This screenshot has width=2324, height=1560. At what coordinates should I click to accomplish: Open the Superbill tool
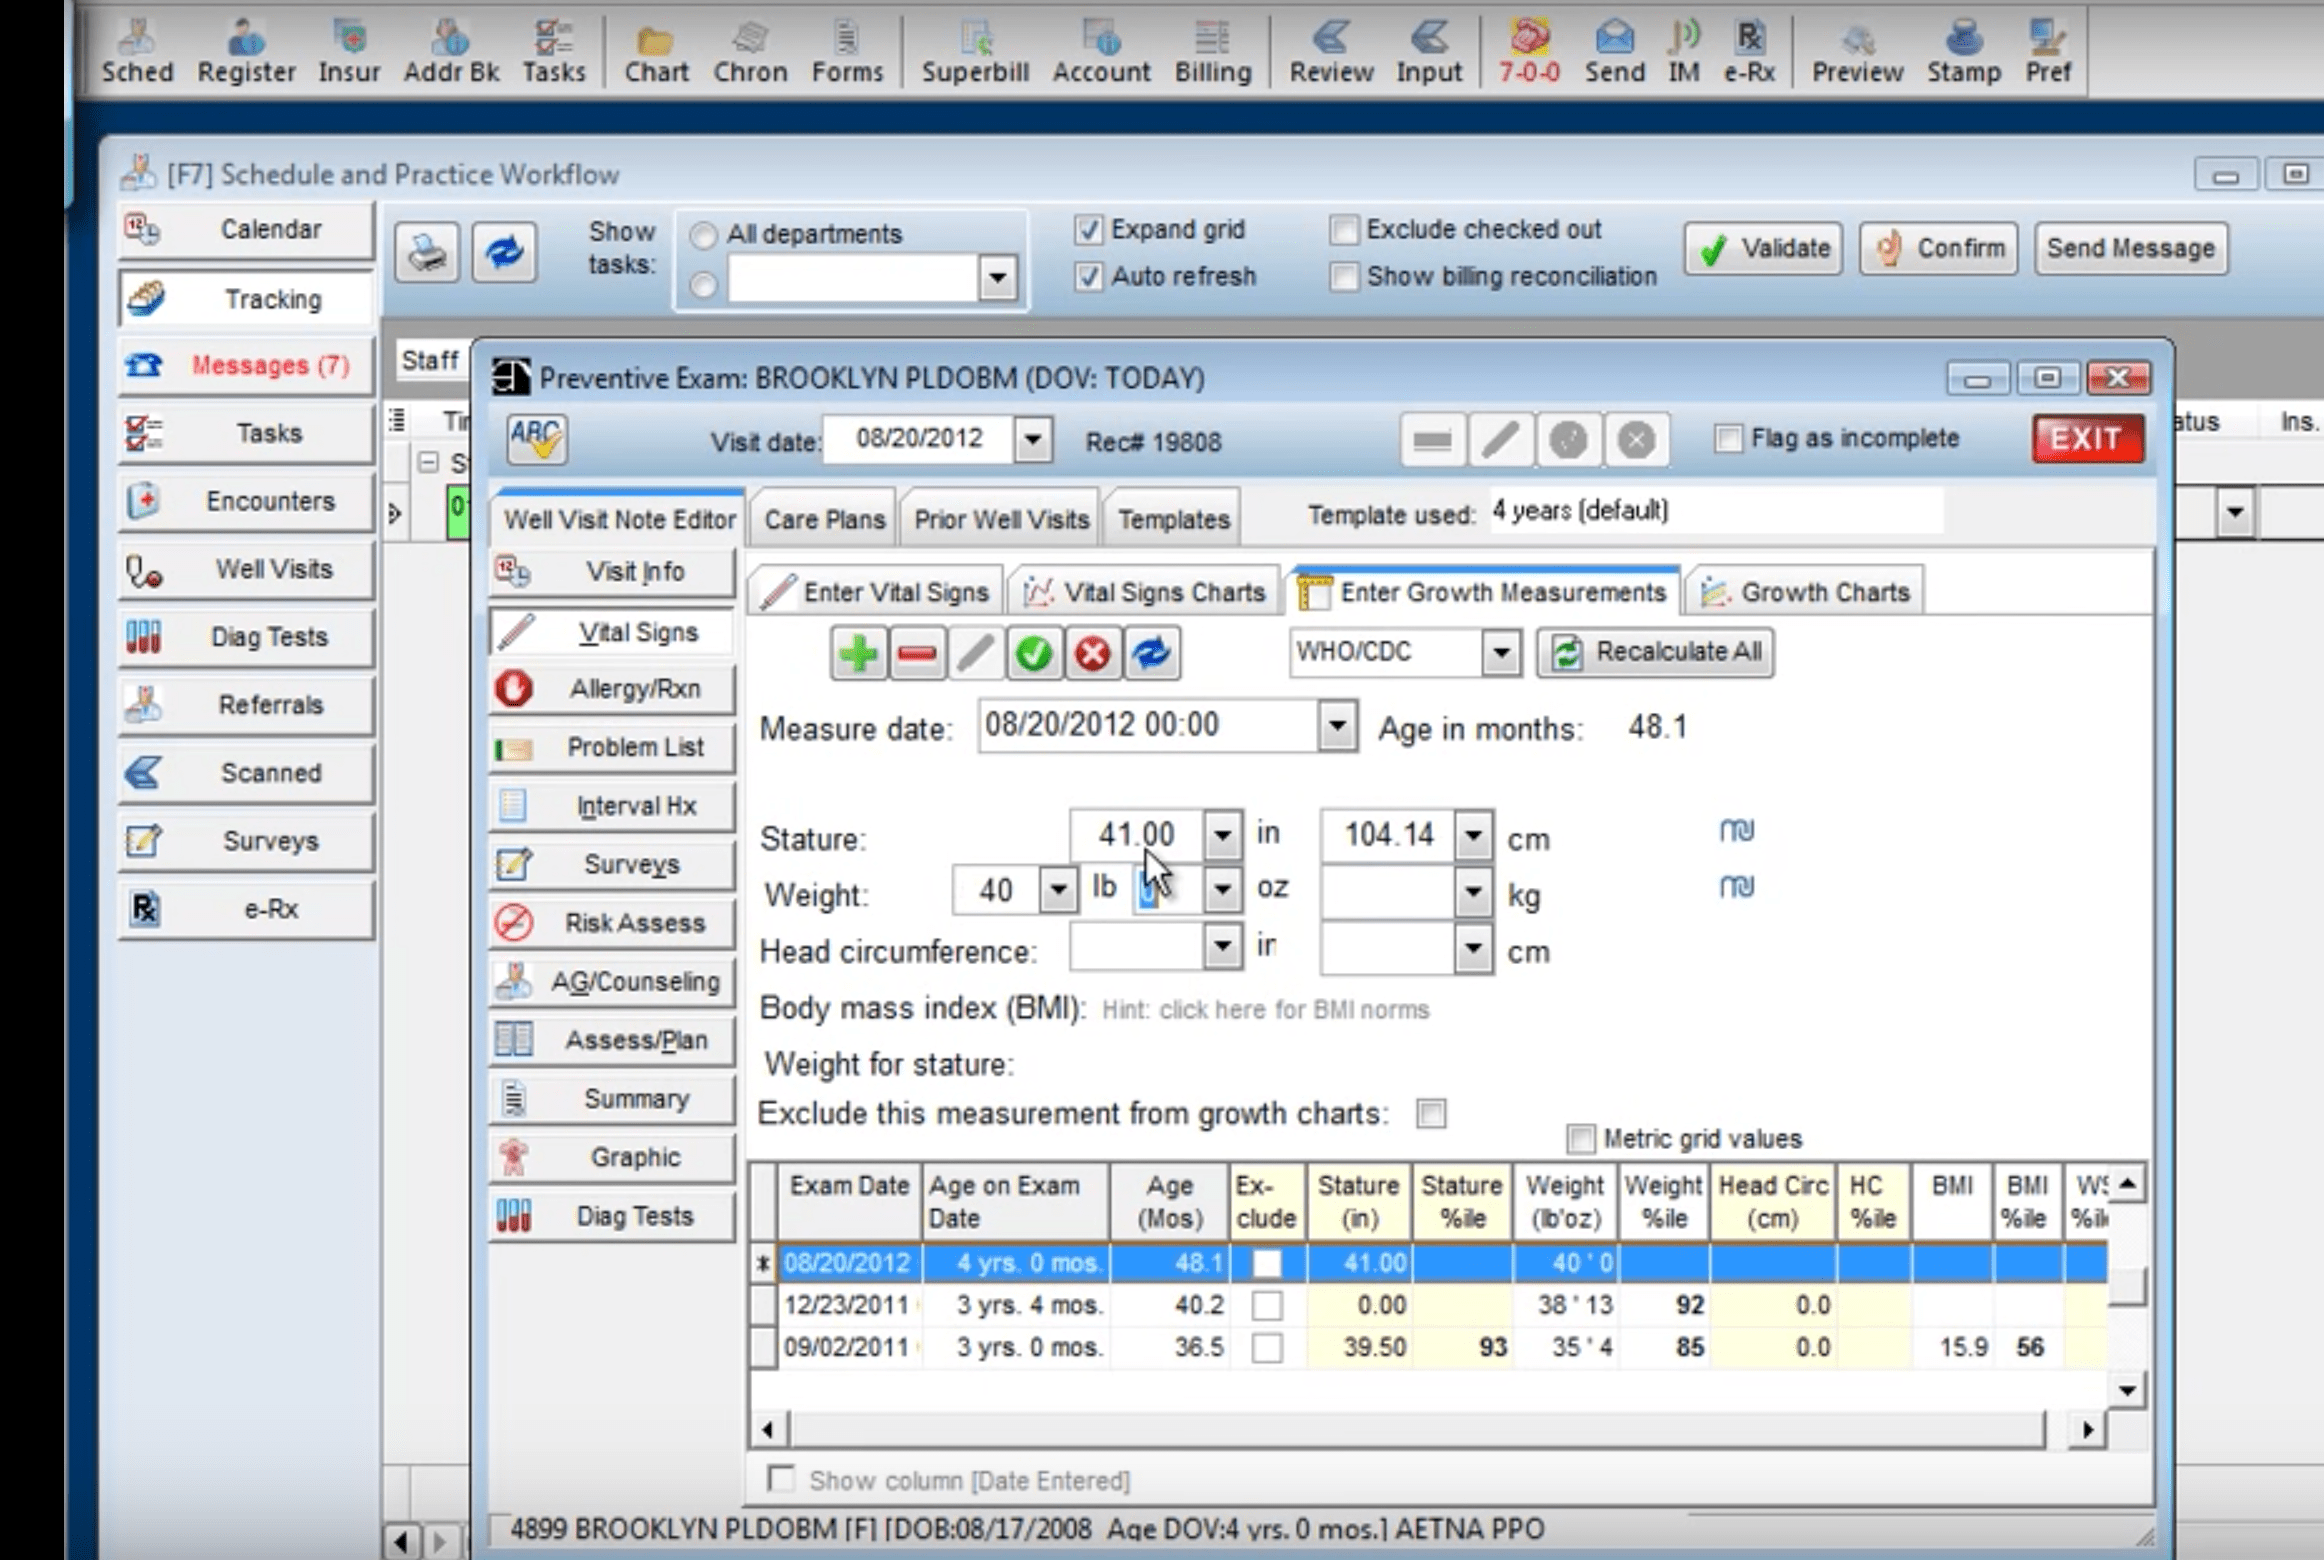pyautogui.click(x=973, y=50)
